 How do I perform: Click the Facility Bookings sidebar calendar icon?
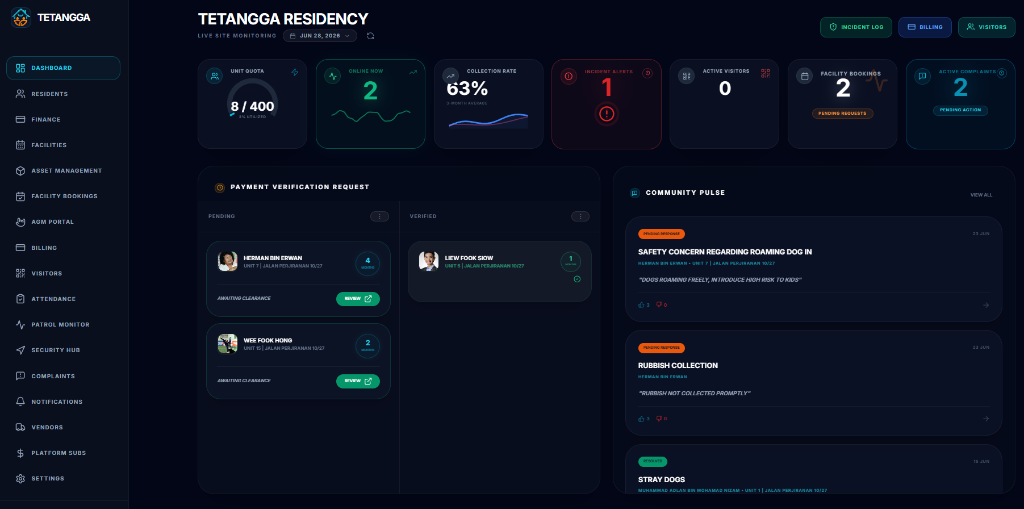coord(20,196)
